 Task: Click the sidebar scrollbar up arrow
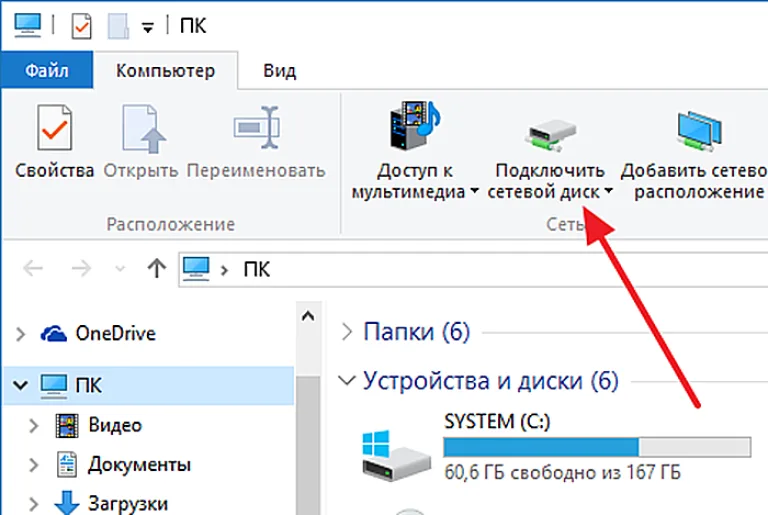click(x=308, y=317)
